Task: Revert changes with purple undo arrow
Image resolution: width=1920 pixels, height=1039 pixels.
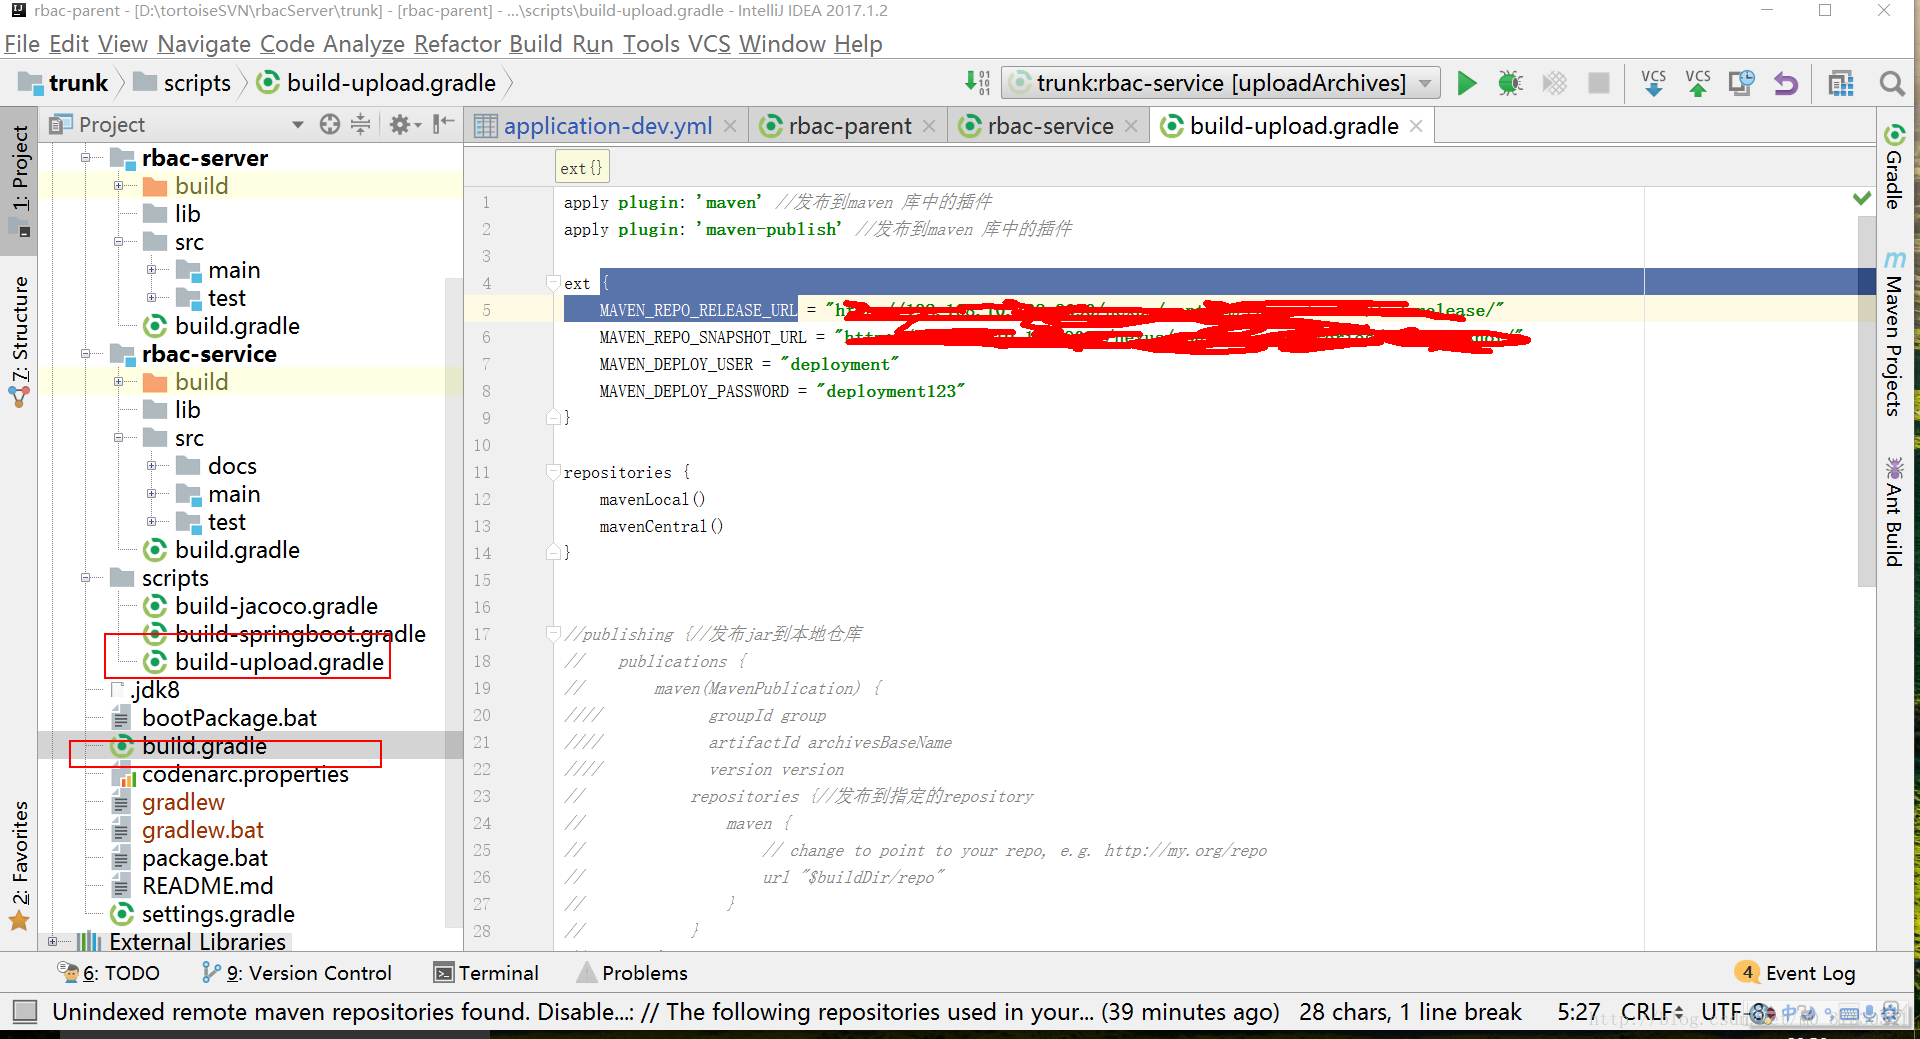Action: [1785, 83]
